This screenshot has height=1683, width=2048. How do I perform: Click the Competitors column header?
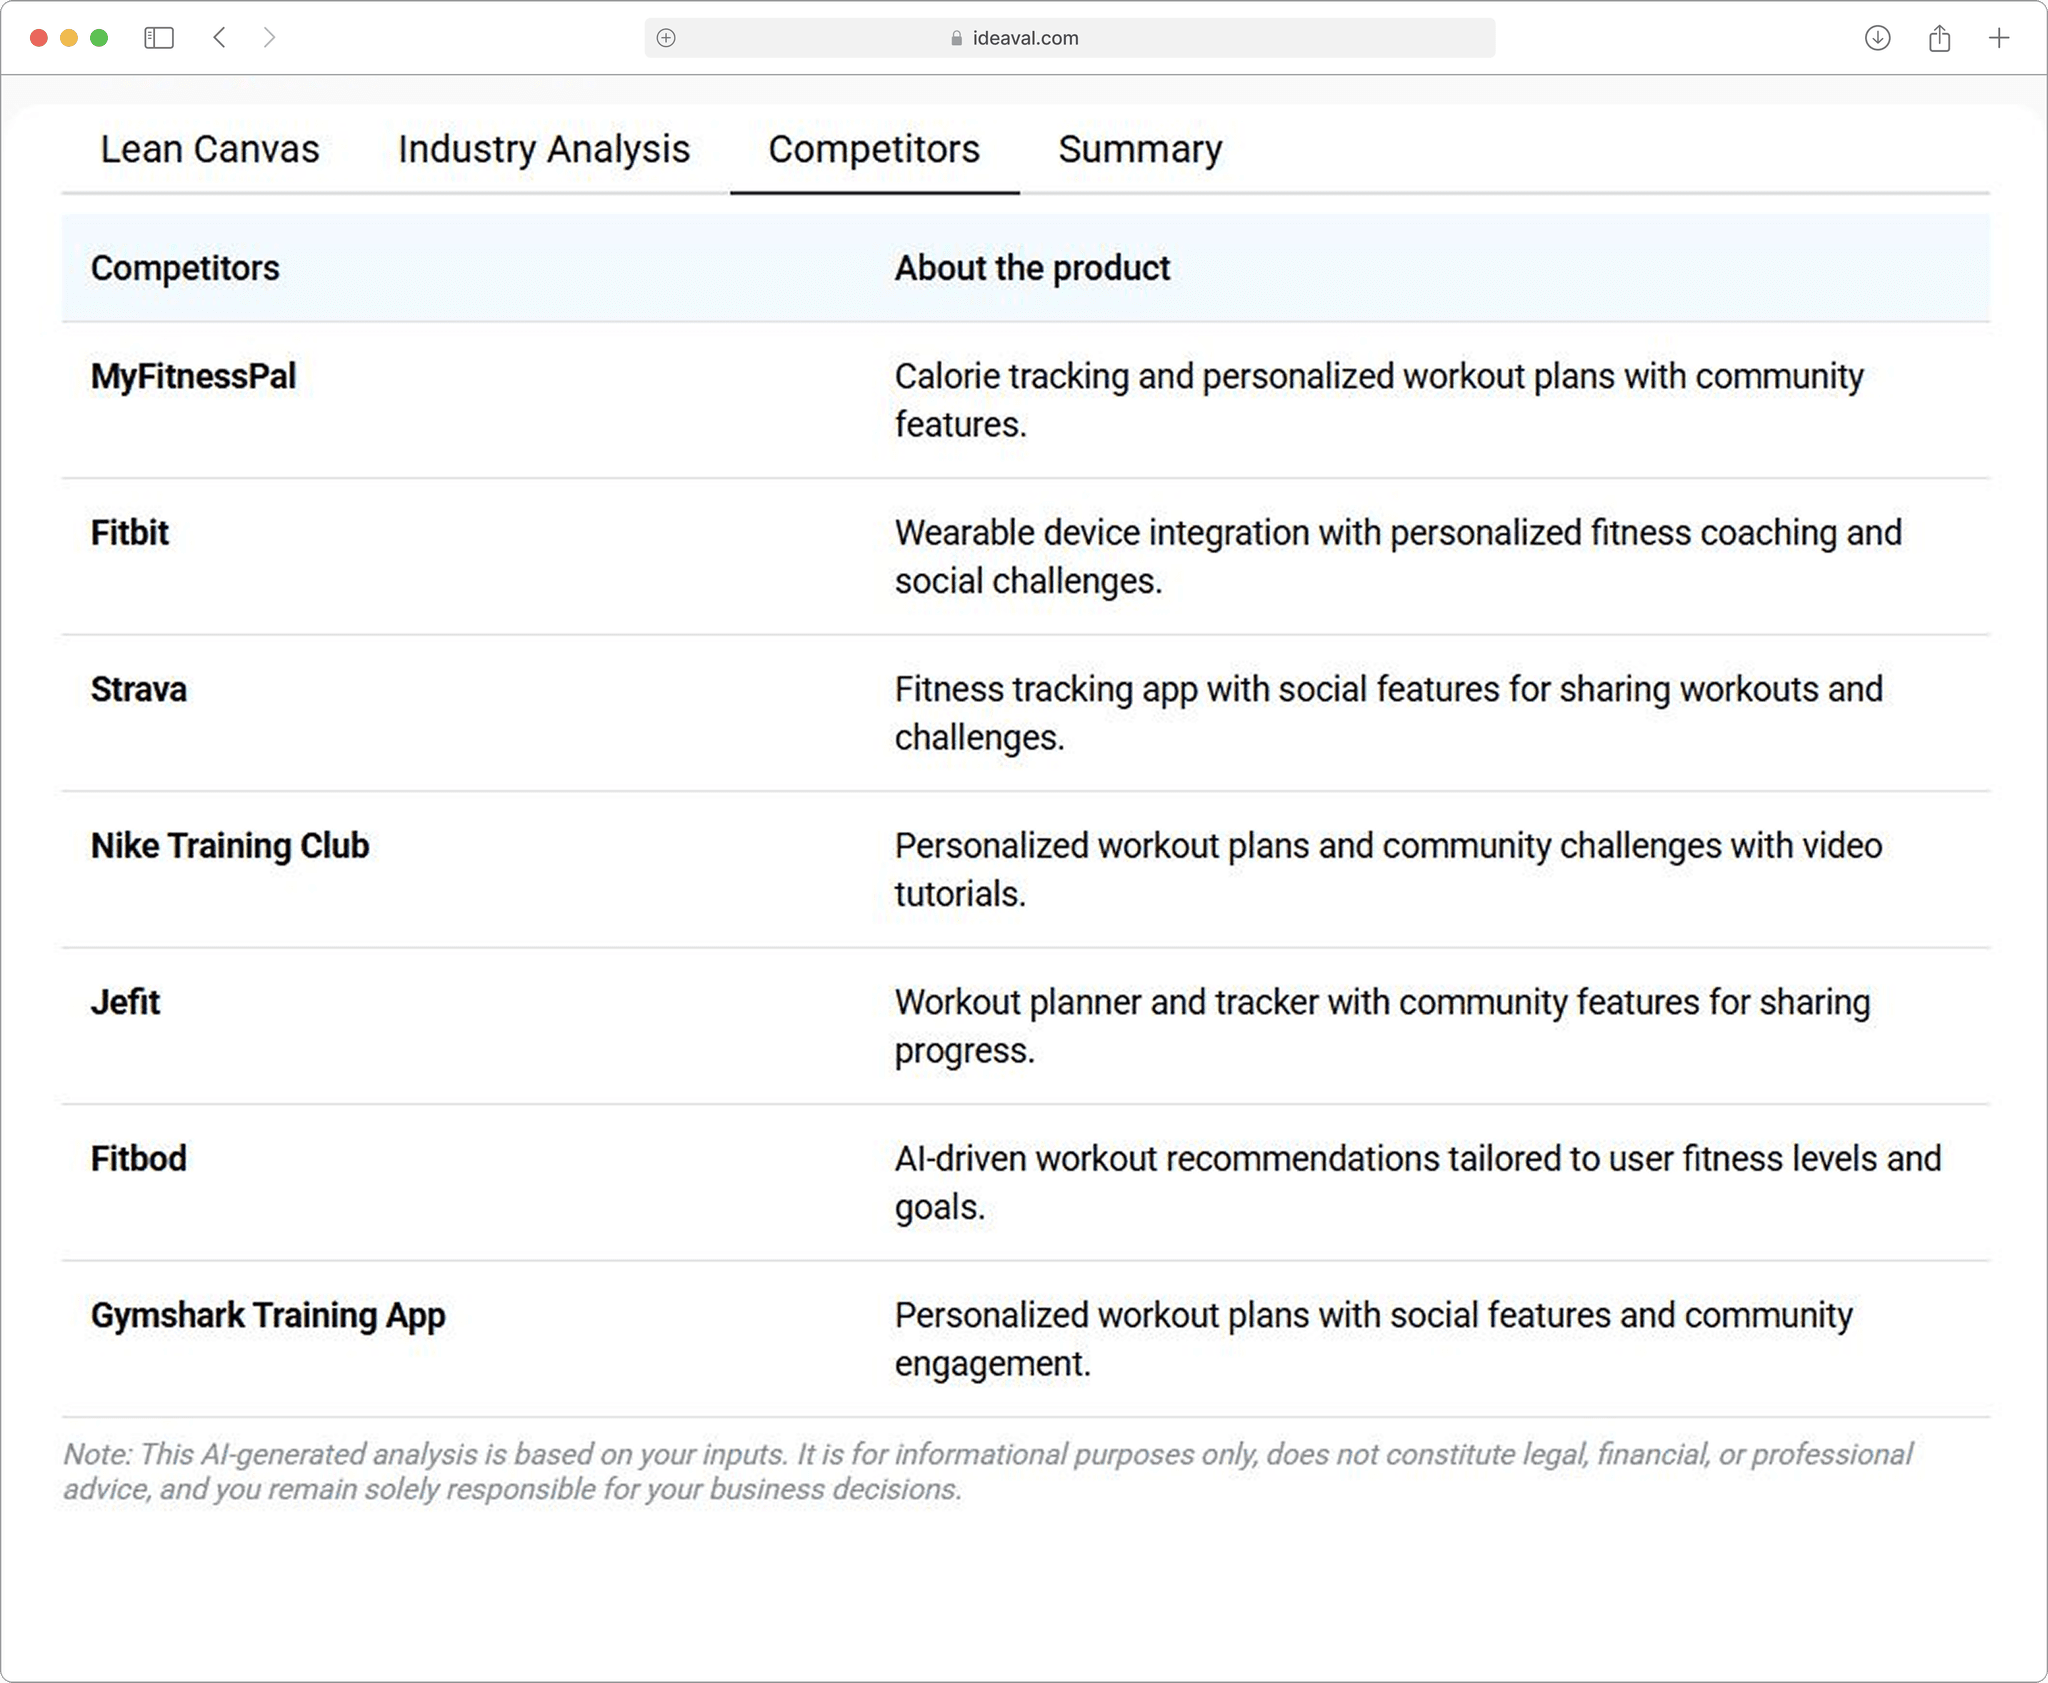coord(185,268)
